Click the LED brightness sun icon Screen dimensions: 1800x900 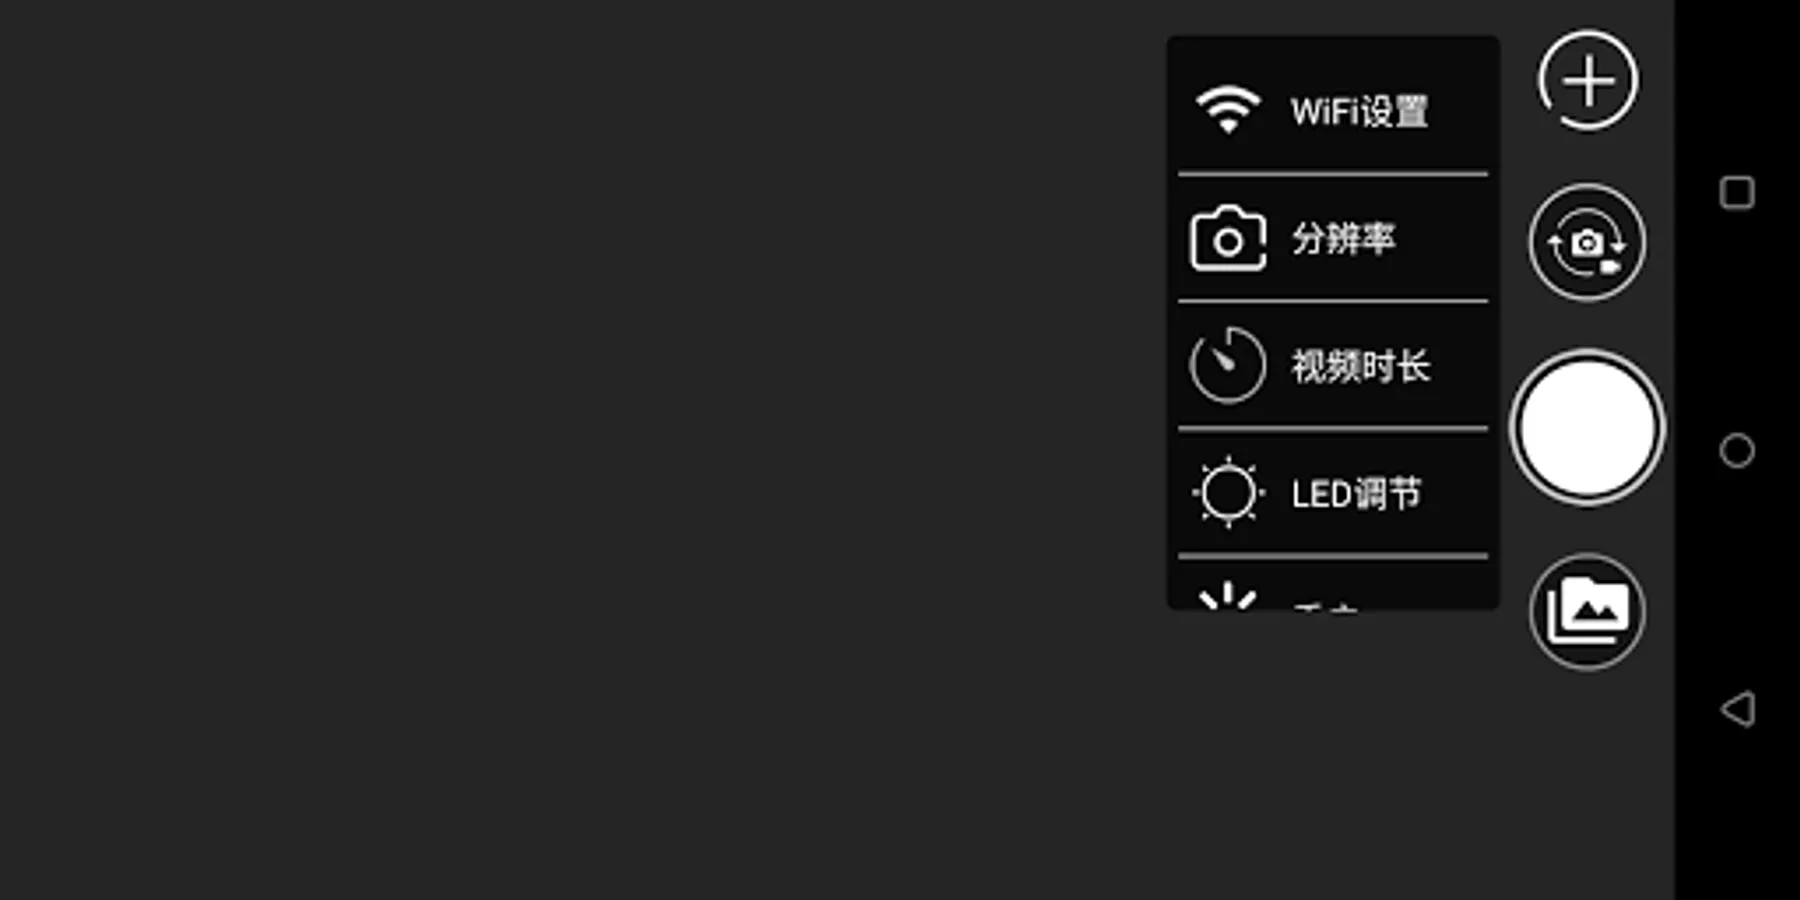coord(1228,493)
